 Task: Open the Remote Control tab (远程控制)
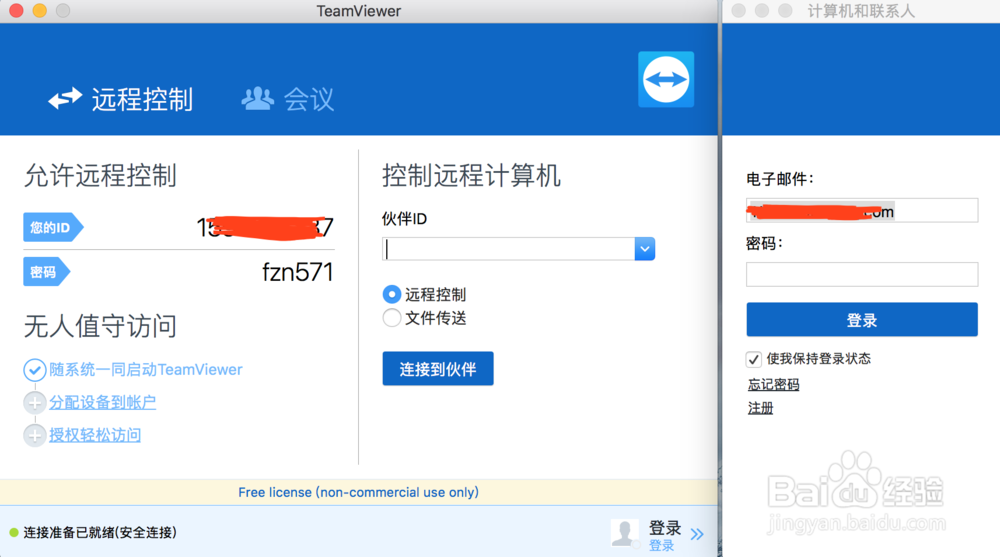pyautogui.click(x=121, y=99)
